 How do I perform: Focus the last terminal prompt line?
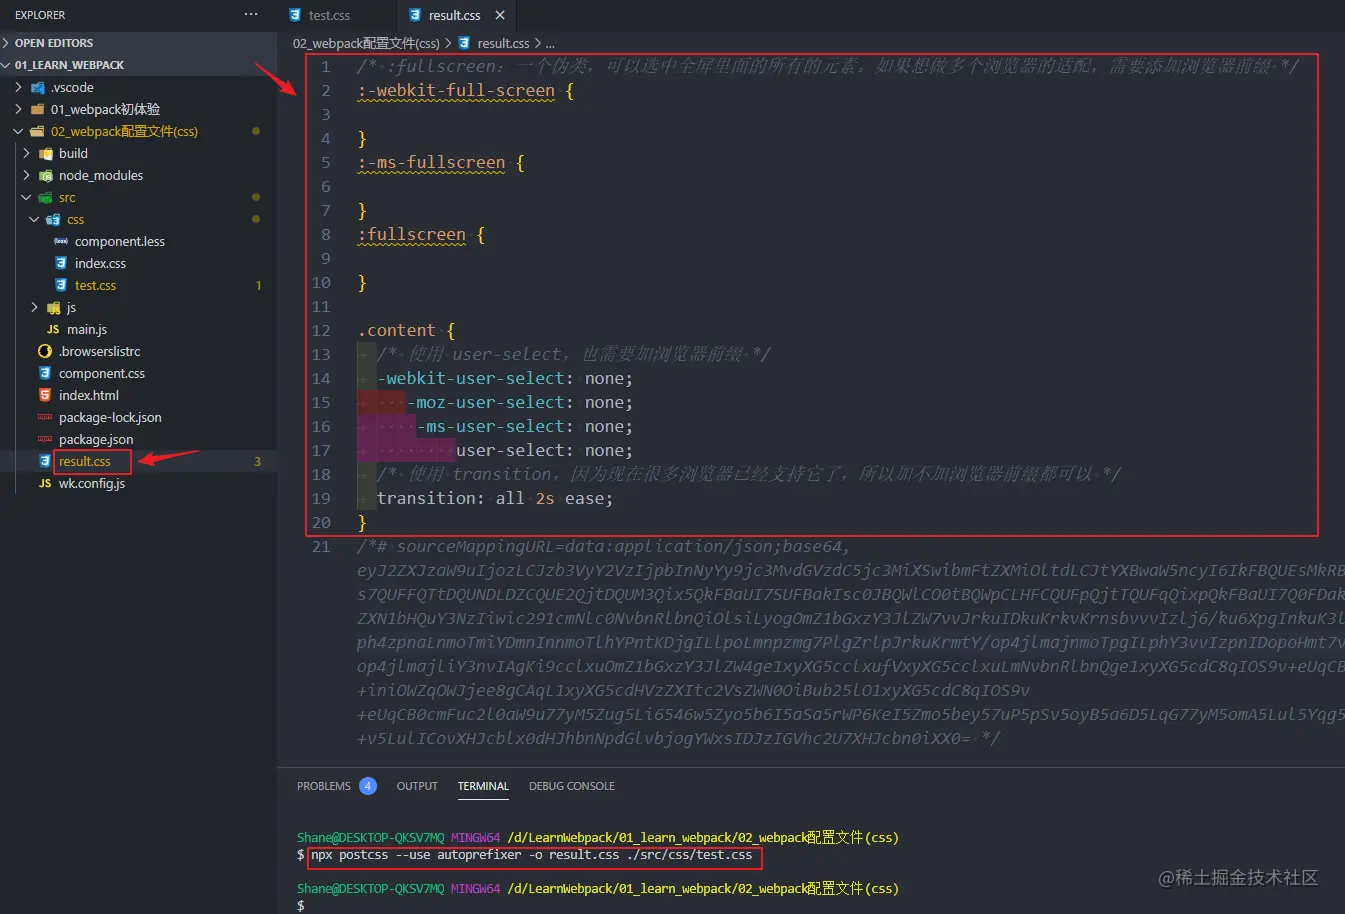(301, 906)
